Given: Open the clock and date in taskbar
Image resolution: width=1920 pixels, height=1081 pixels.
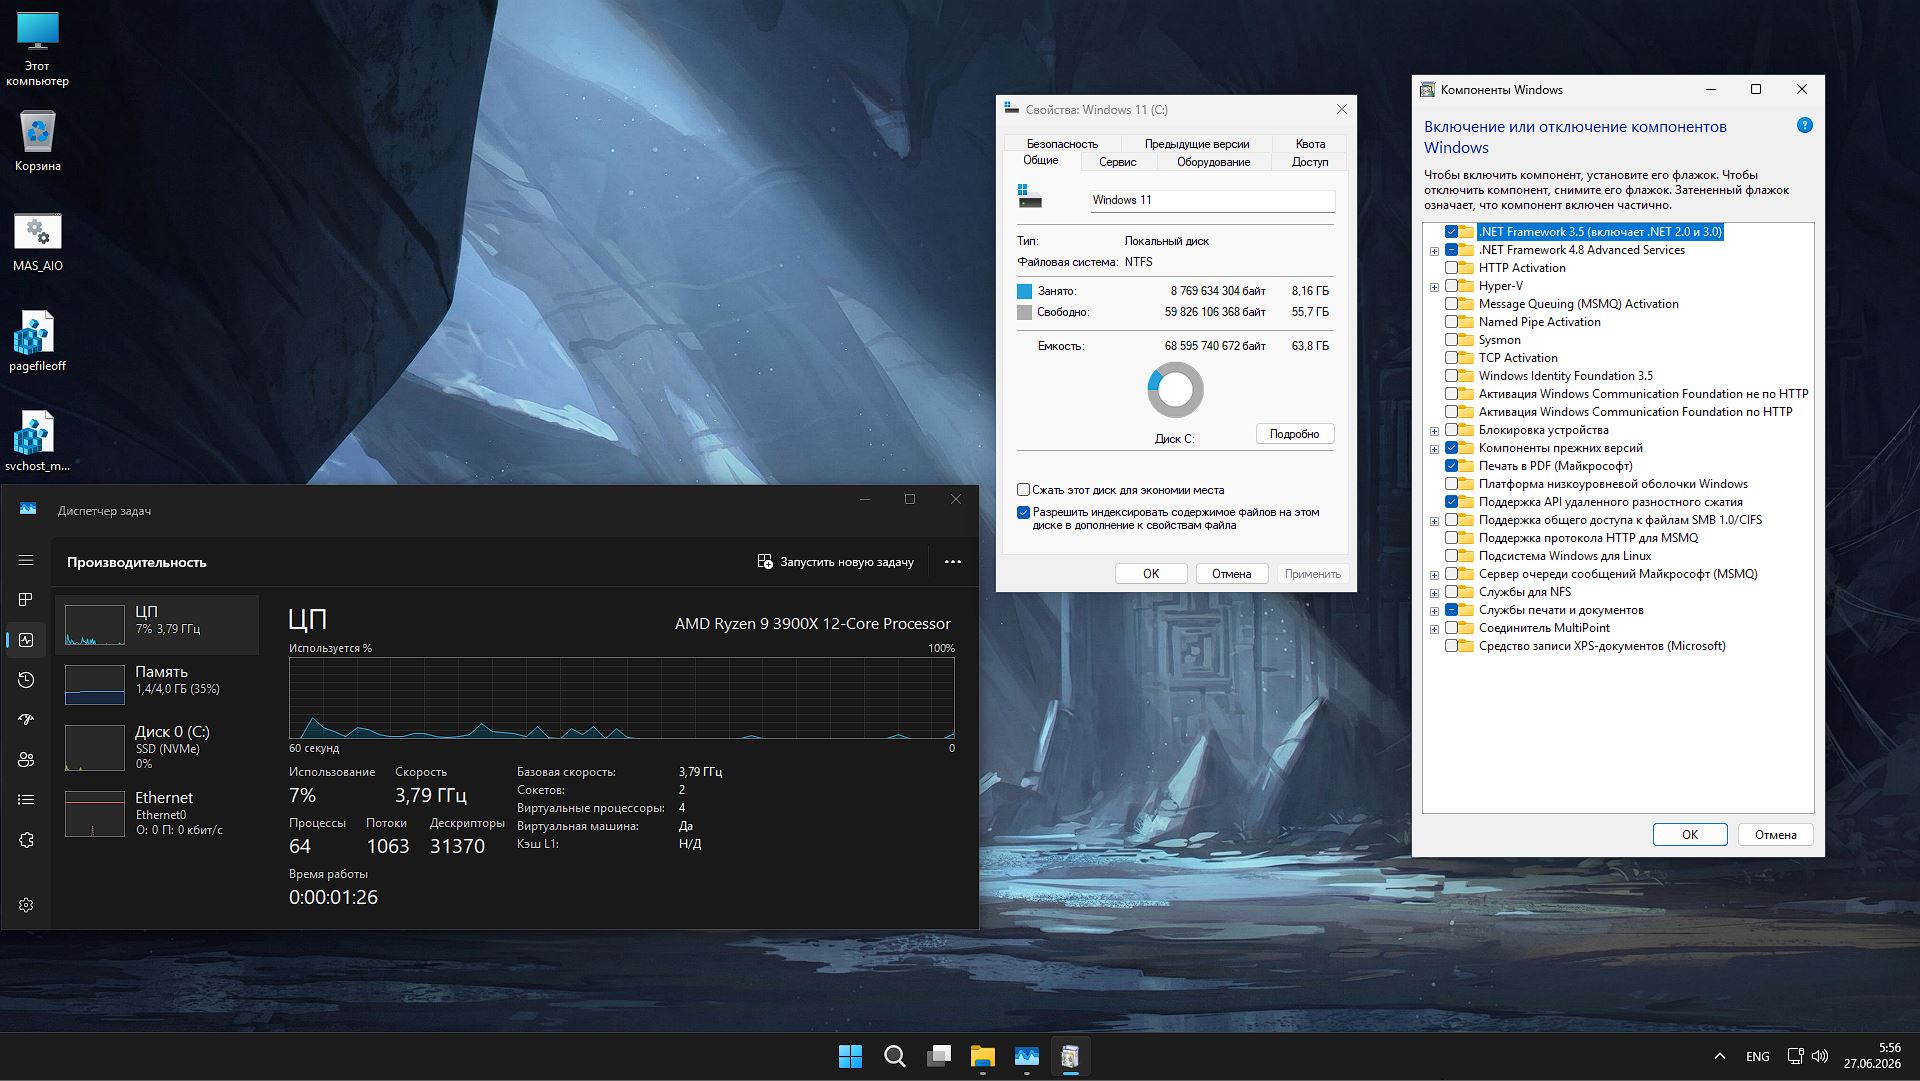Looking at the screenshot, I should pos(1873,1056).
